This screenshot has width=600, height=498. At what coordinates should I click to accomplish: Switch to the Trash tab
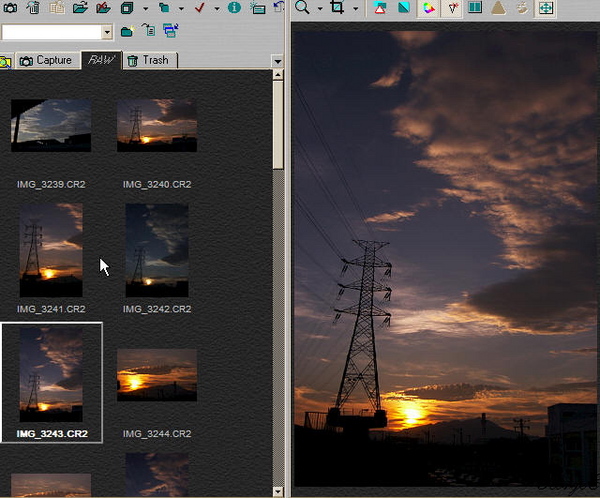tap(149, 60)
